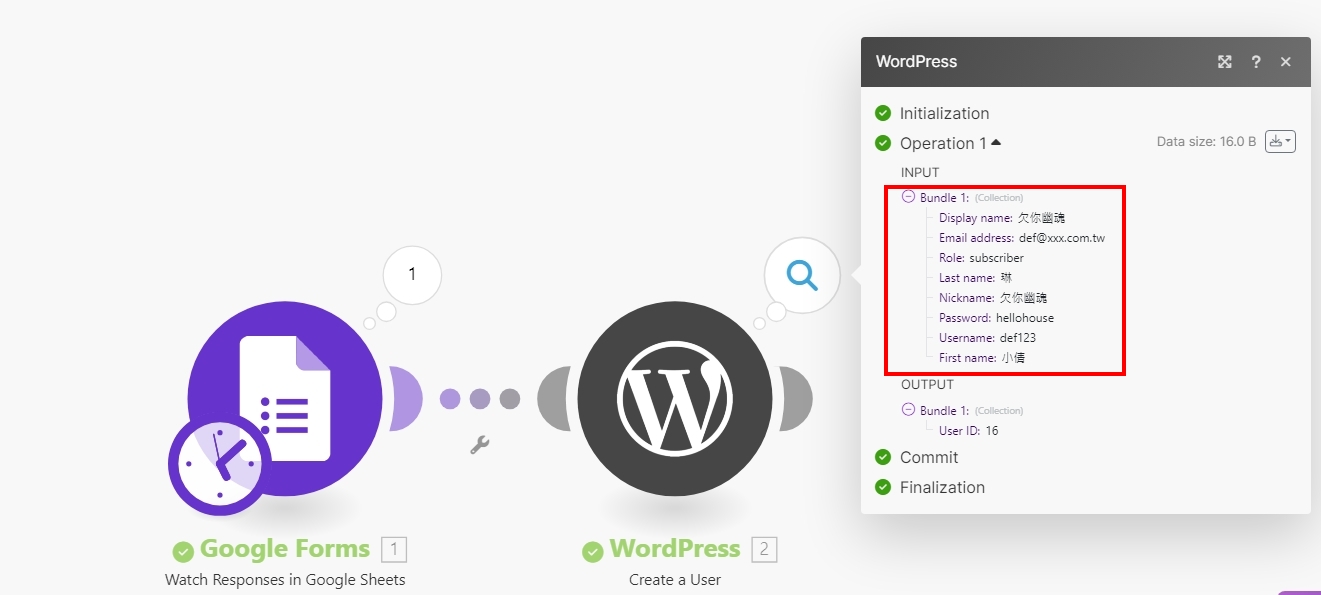Image resolution: width=1321 pixels, height=595 pixels.
Task: Open help via the question mark icon
Action: coord(1256,62)
